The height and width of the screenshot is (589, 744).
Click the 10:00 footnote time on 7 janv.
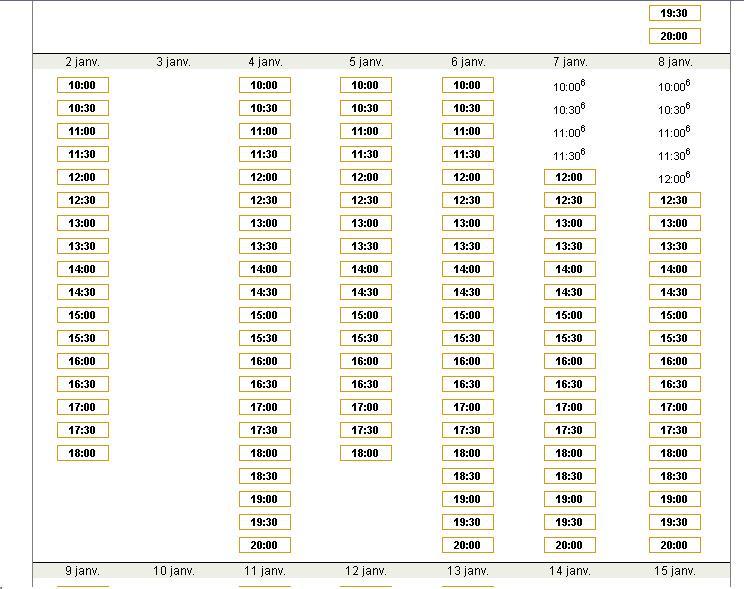click(569, 86)
